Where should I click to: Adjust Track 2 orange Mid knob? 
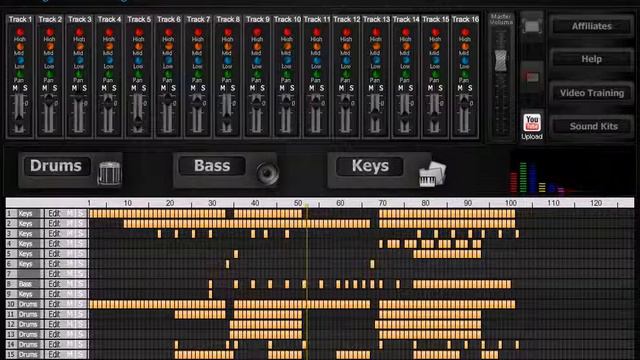pos(49,47)
